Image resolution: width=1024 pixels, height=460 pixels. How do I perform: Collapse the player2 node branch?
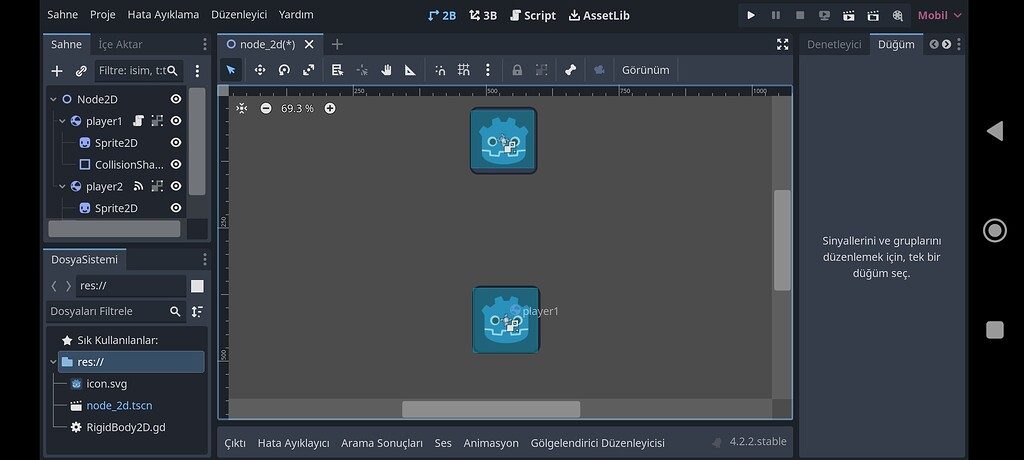pyautogui.click(x=63, y=186)
